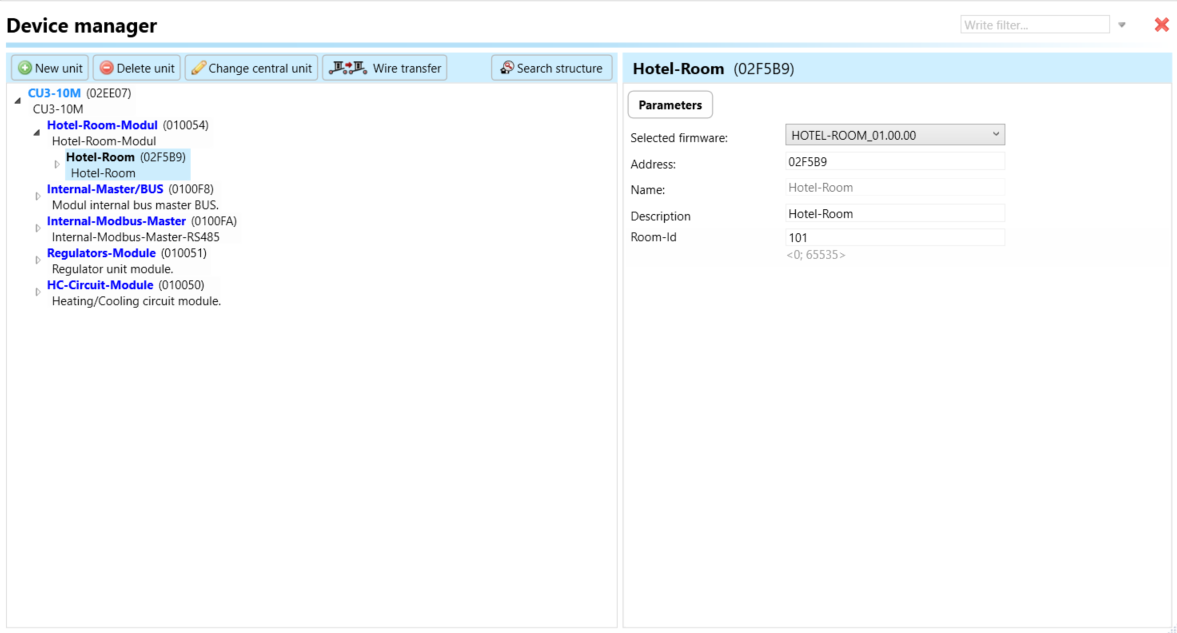Image resolution: width=1177 pixels, height=633 pixels.
Task: Expand the HC-Circuit-Module node
Action: [x=38, y=292]
